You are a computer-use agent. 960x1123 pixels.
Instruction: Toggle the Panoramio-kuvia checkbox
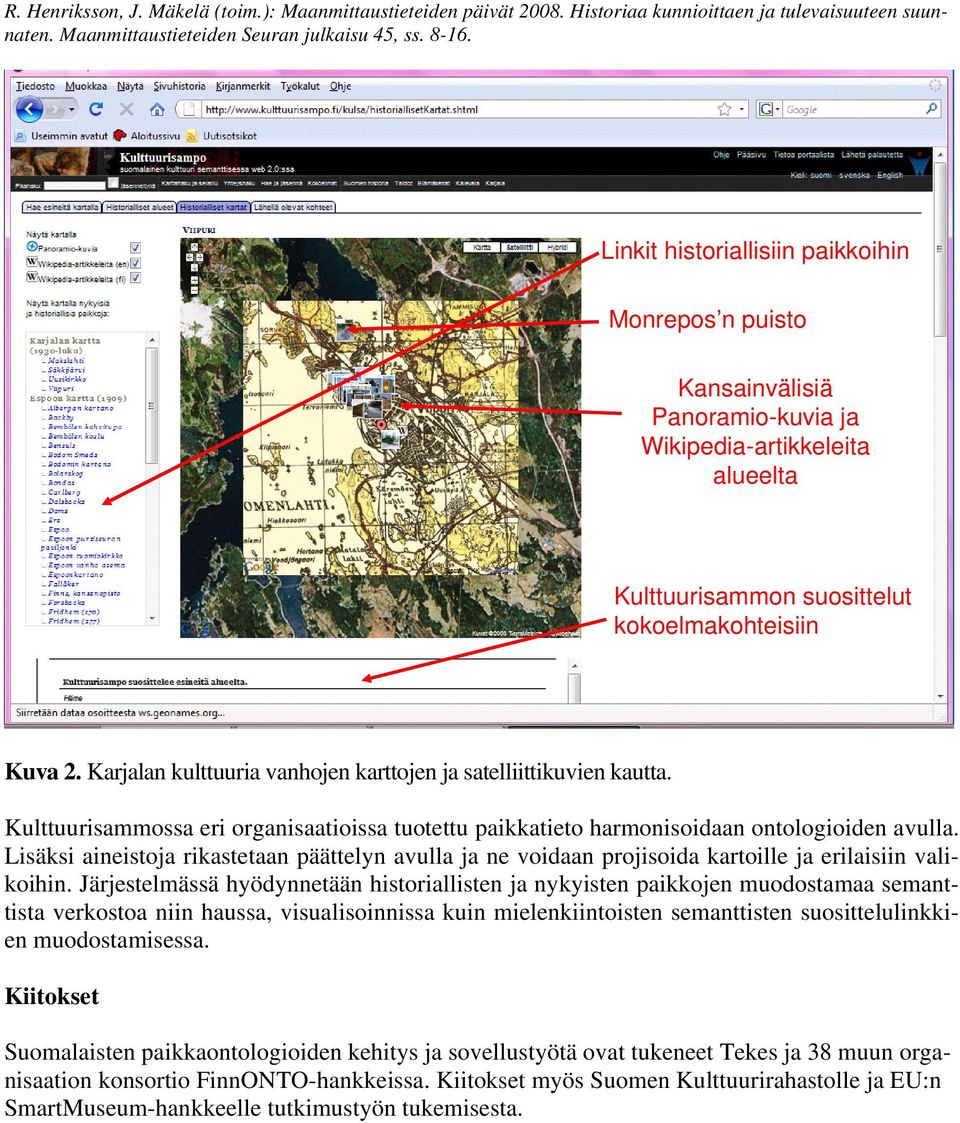click(x=135, y=248)
